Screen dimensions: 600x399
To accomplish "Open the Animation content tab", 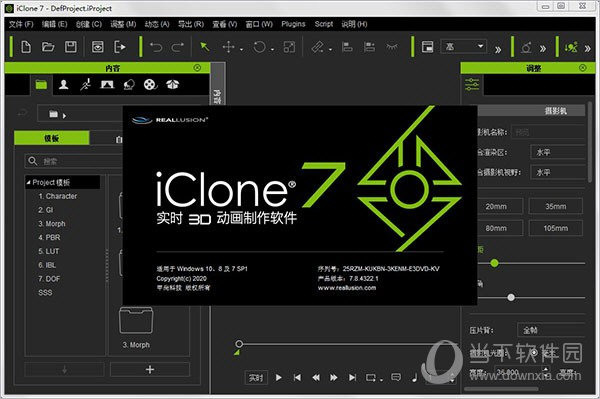I will click(85, 85).
